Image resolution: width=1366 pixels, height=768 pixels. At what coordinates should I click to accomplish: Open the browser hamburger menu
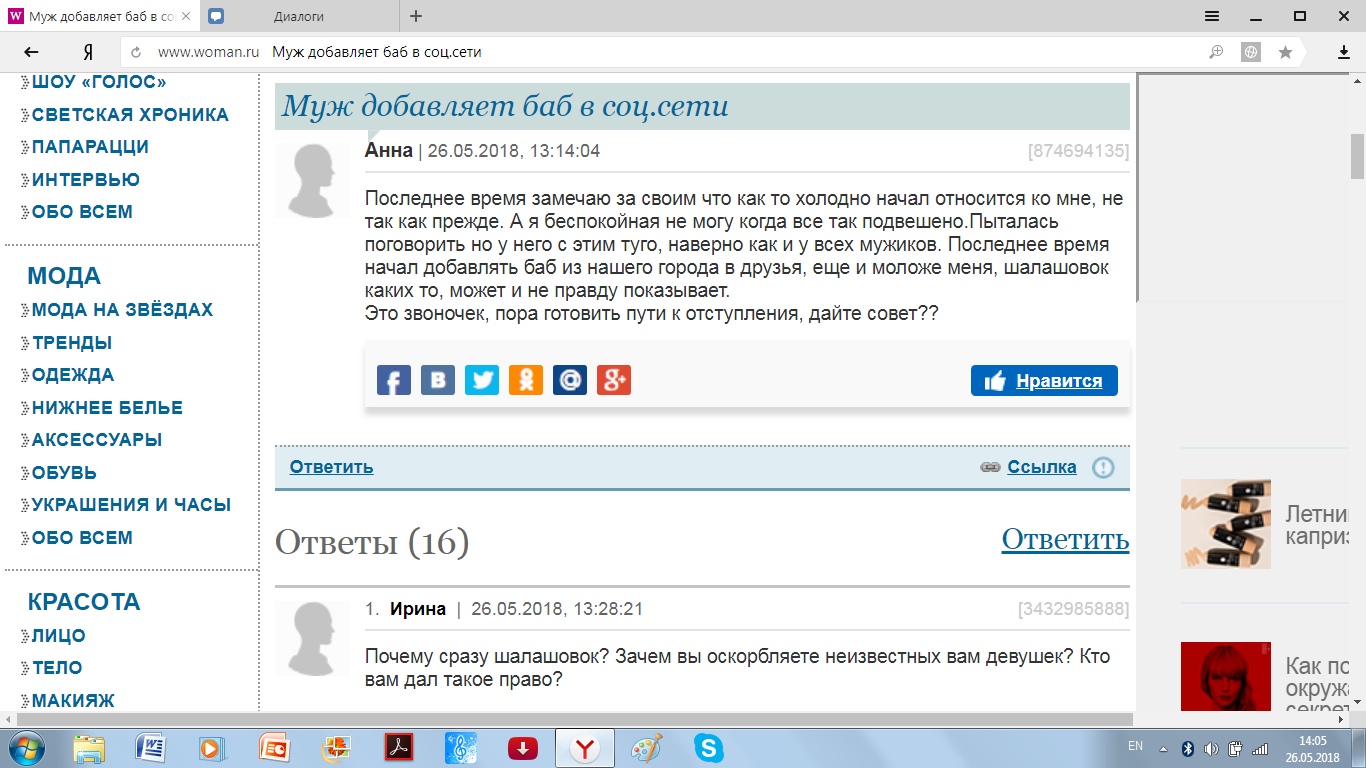pyautogui.click(x=1211, y=16)
